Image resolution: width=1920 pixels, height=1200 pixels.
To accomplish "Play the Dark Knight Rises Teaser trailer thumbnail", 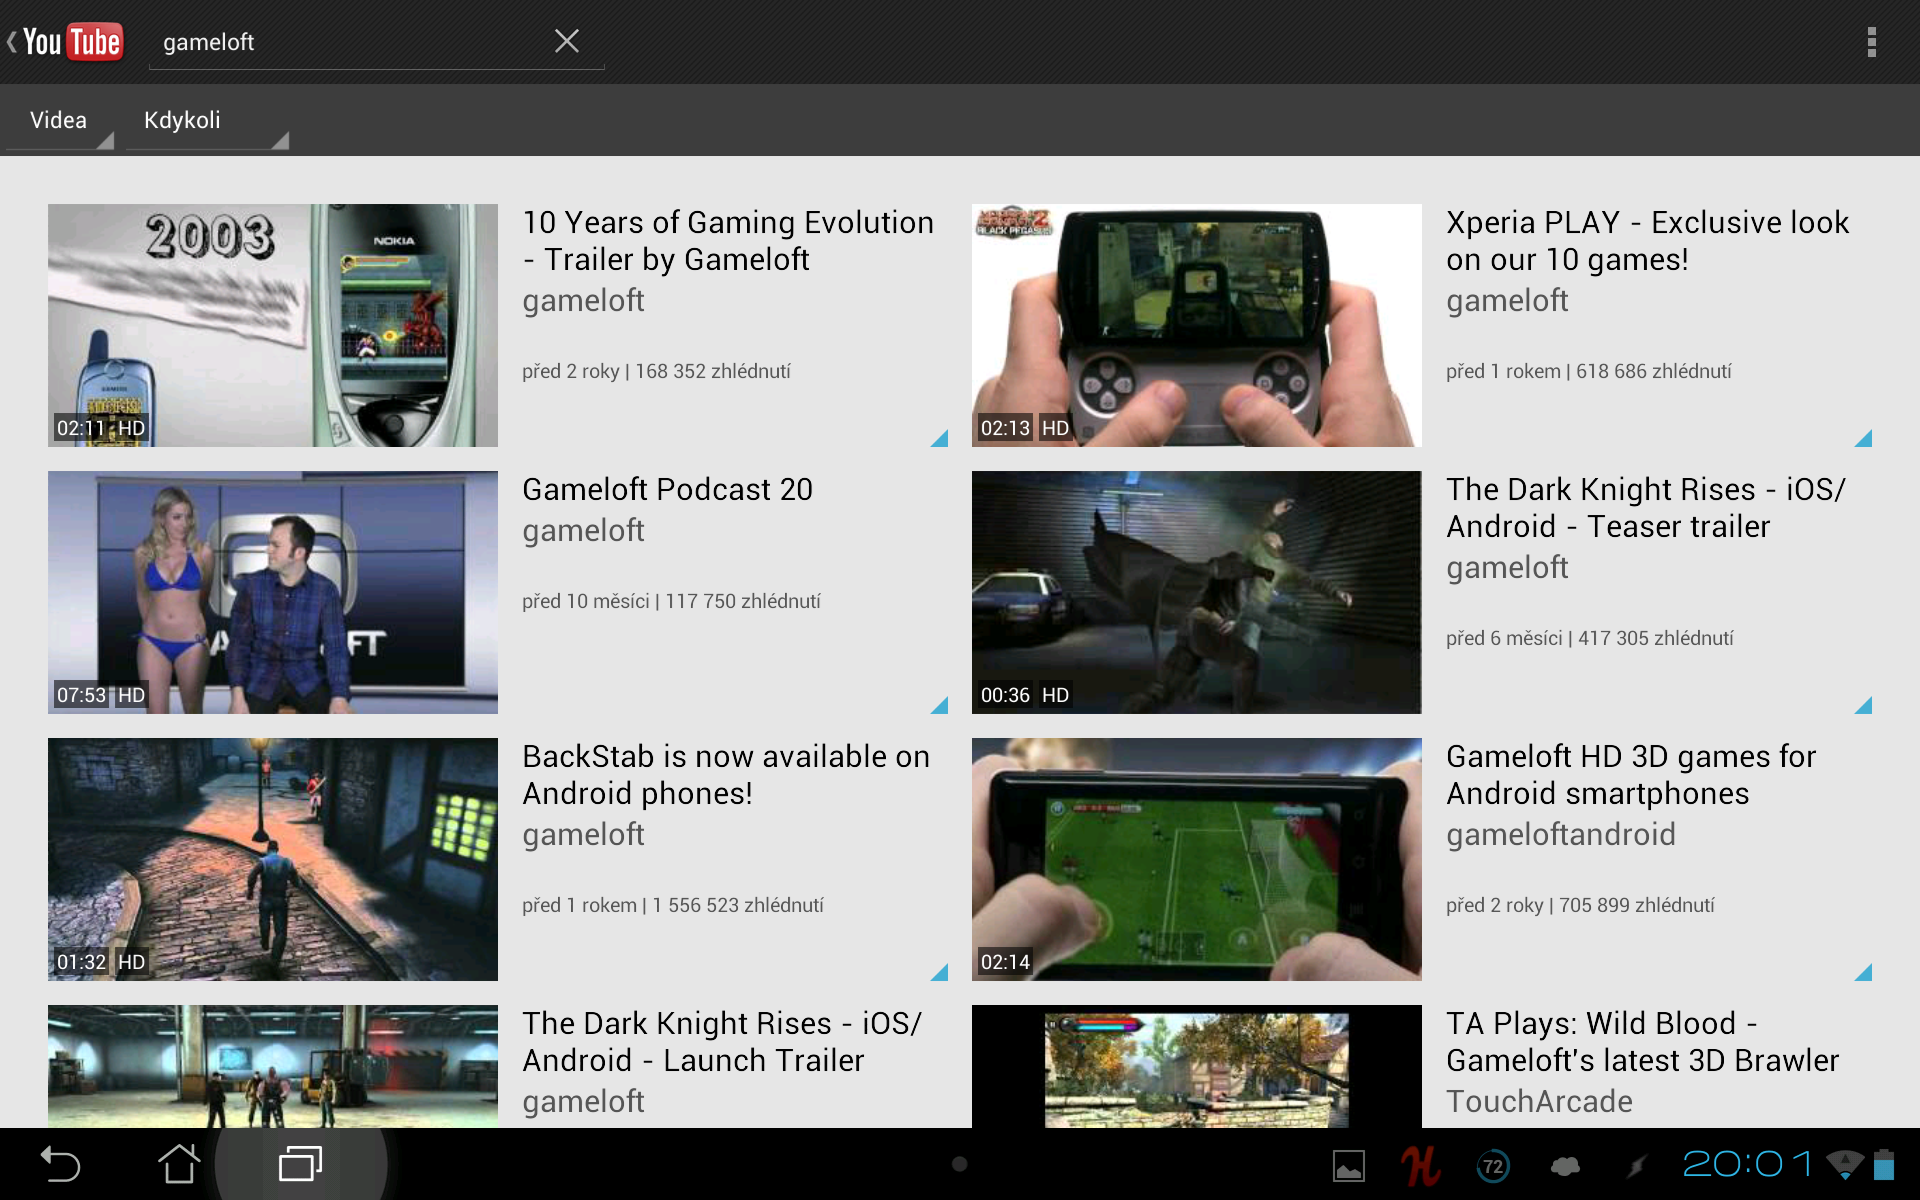I will coord(1197,592).
